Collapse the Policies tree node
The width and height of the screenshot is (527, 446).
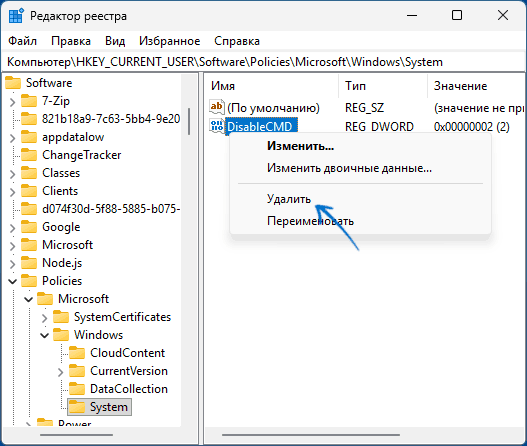coord(12,281)
